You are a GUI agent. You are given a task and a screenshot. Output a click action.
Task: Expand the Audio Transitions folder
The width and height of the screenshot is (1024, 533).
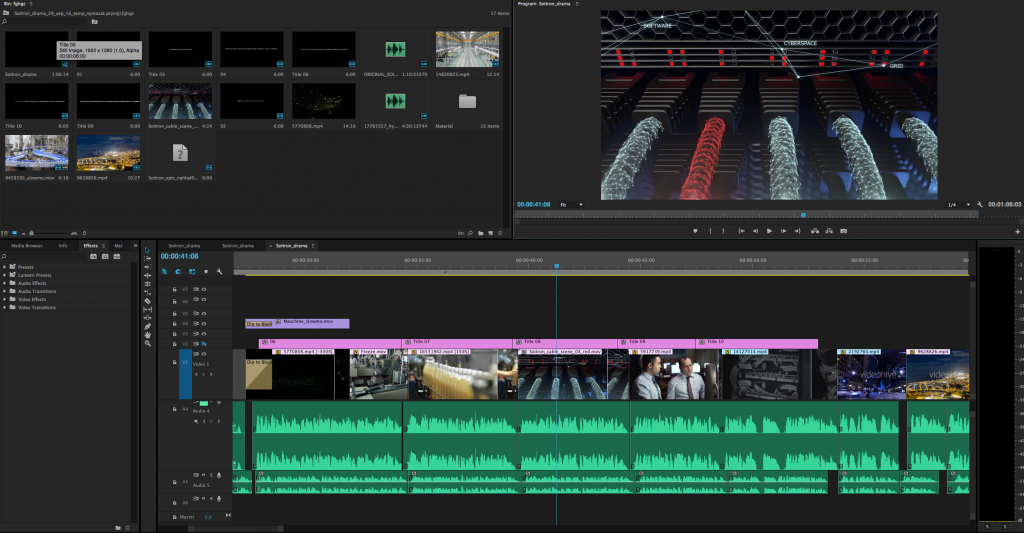click(x=5, y=291)
